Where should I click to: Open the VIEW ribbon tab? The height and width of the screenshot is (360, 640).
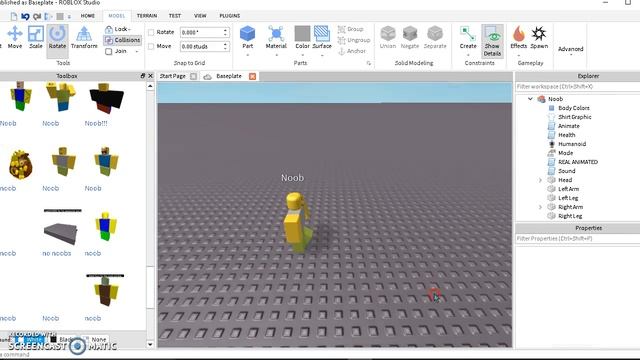coord(200,16)
